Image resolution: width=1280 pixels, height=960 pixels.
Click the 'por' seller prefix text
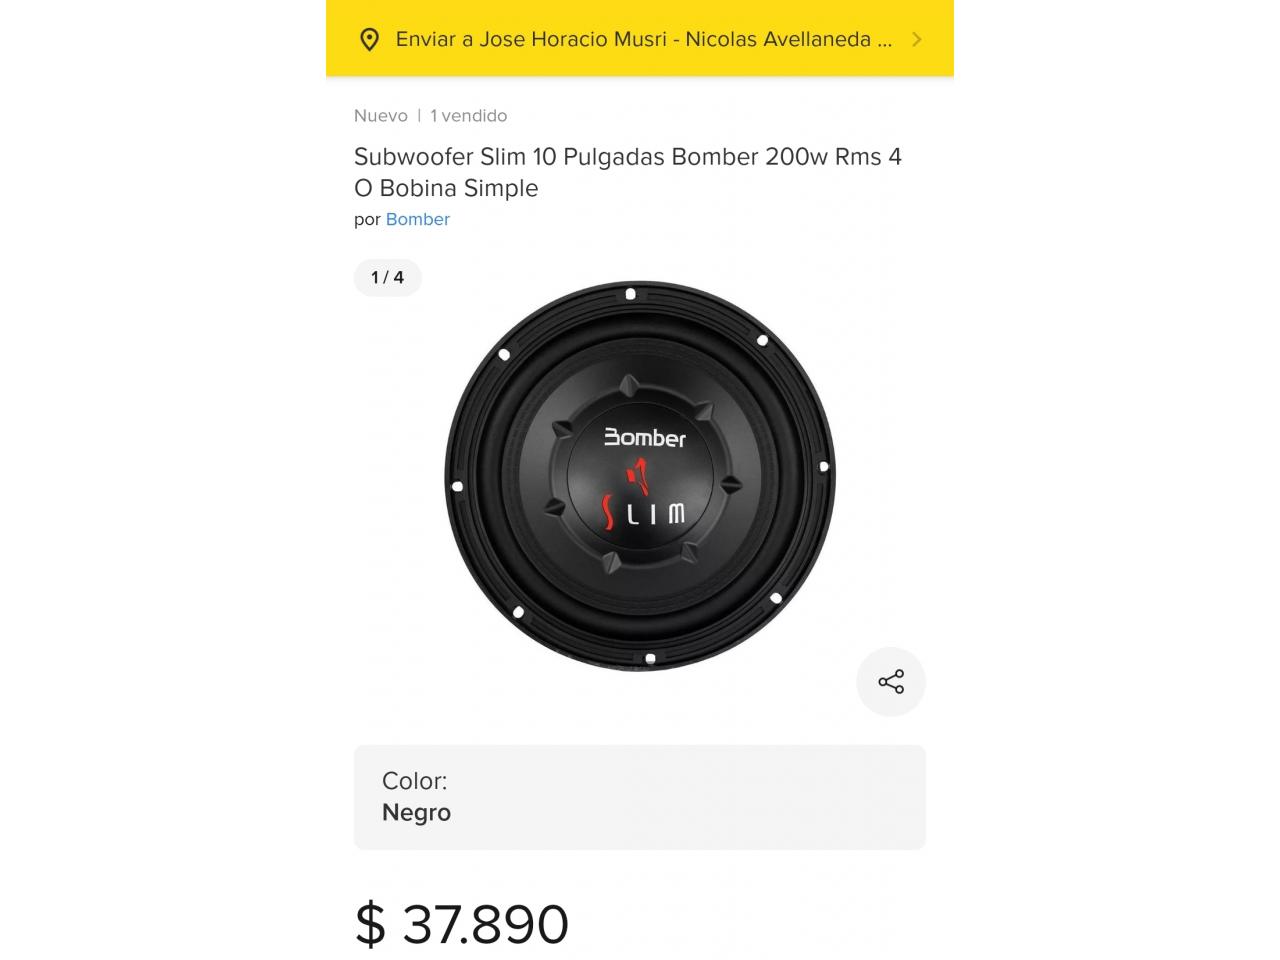(367, 220)
